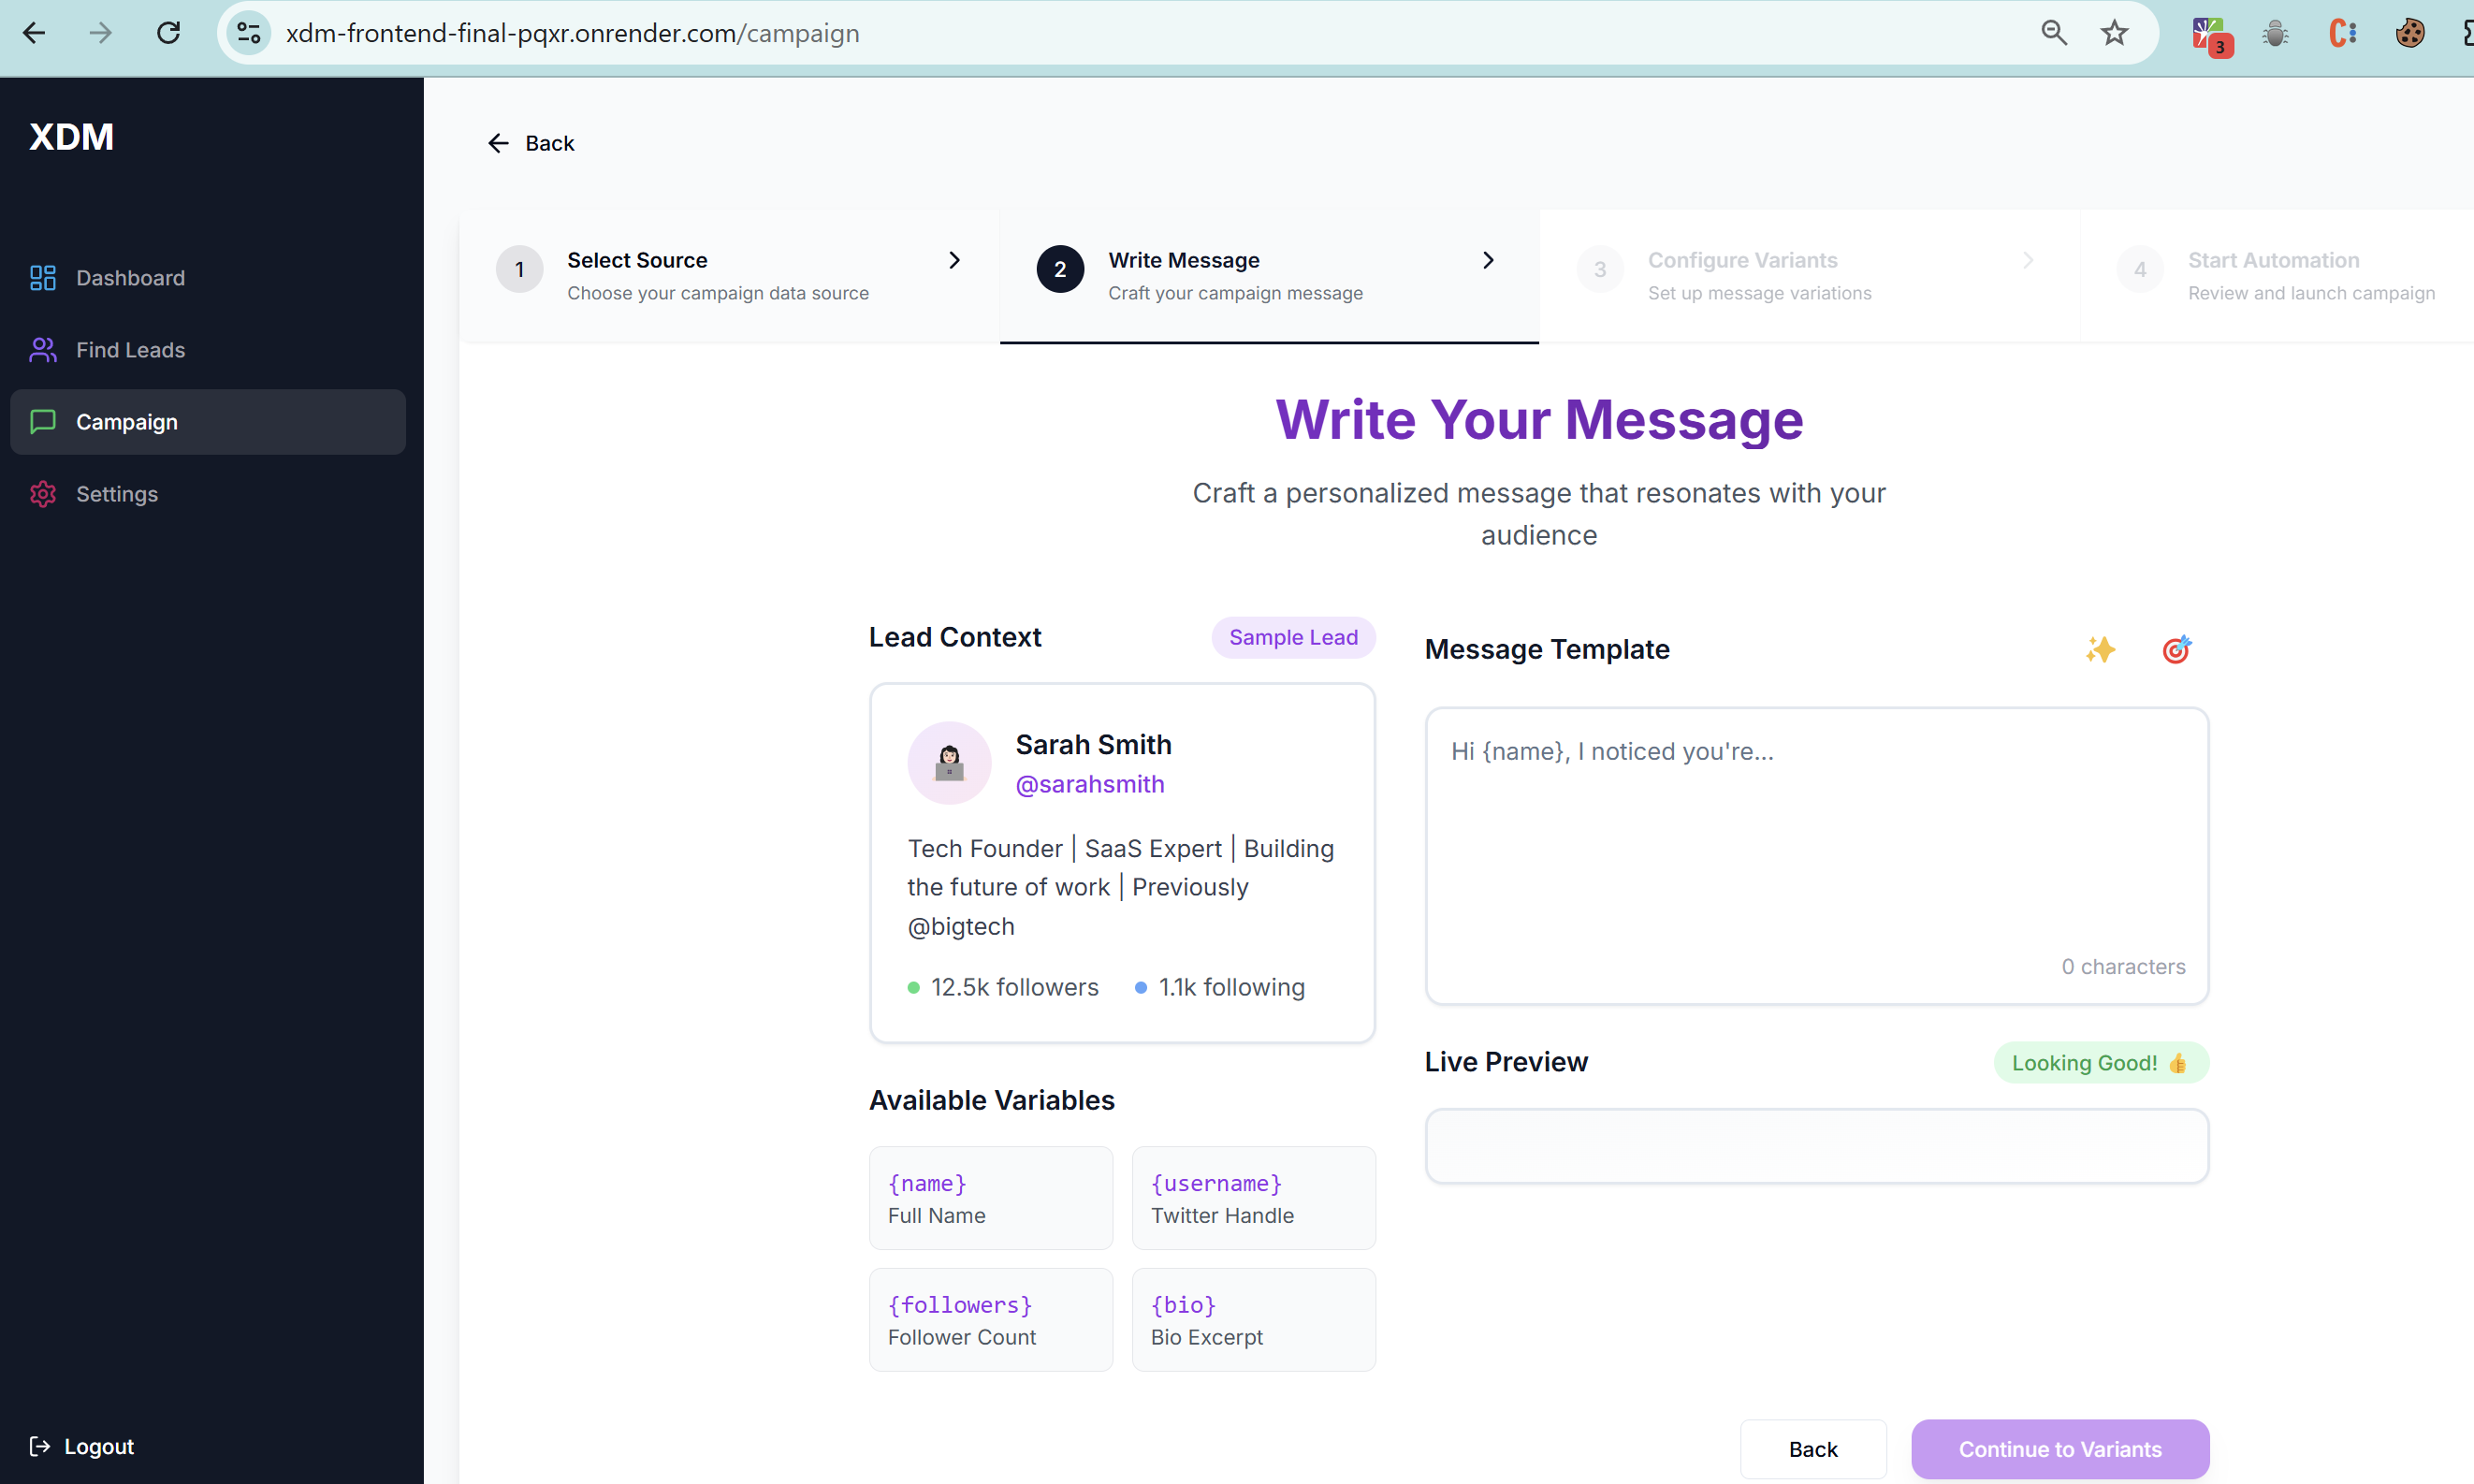This screenshot has height=1484, width=2474.
Task: Click the Dashboard grid icon
Action: point(43,278)
